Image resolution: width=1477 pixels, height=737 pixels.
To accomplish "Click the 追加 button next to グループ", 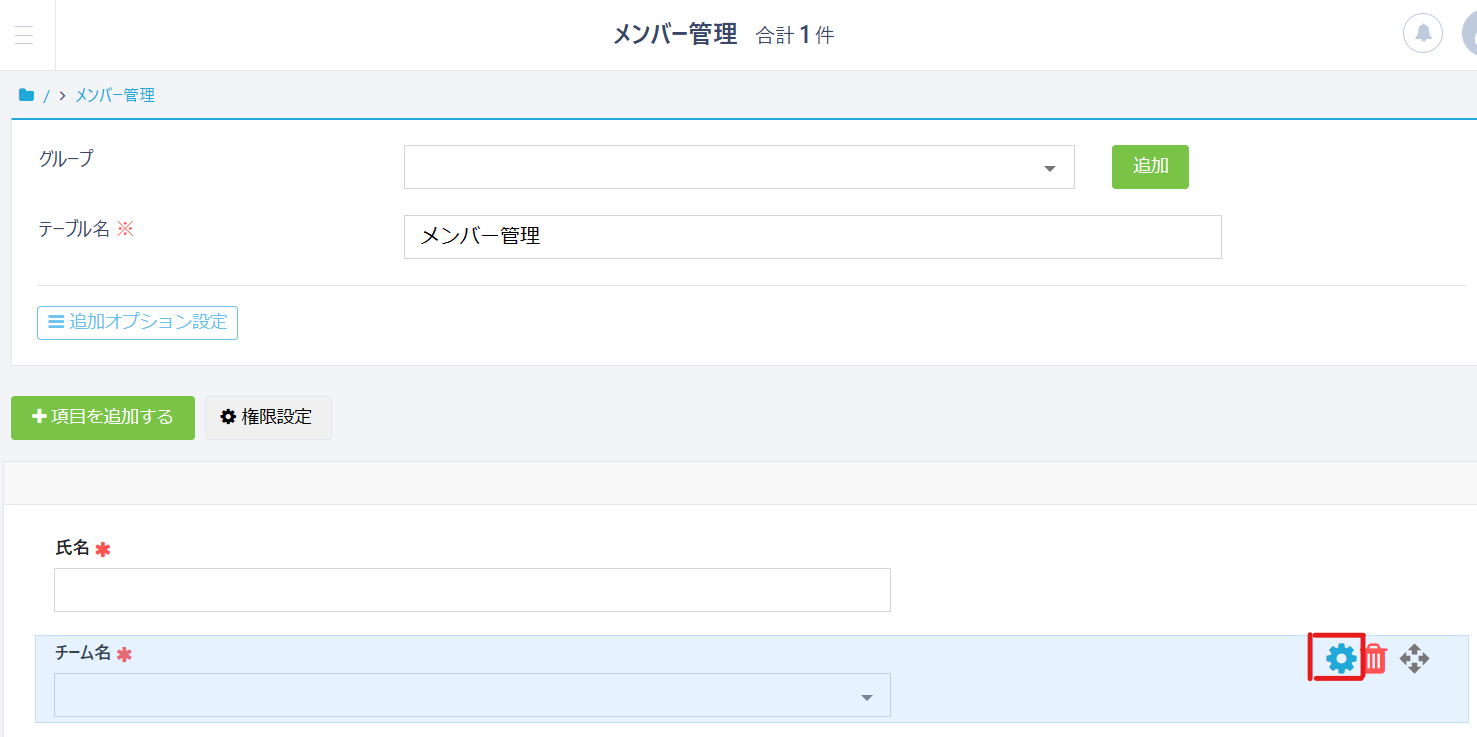I will click(1150, 167).
